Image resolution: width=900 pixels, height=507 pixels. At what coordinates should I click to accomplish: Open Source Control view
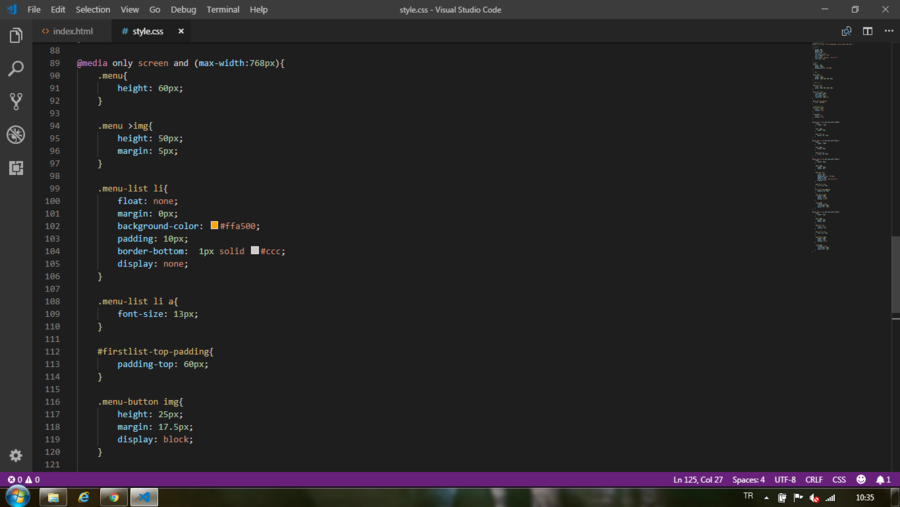point(16,102)
